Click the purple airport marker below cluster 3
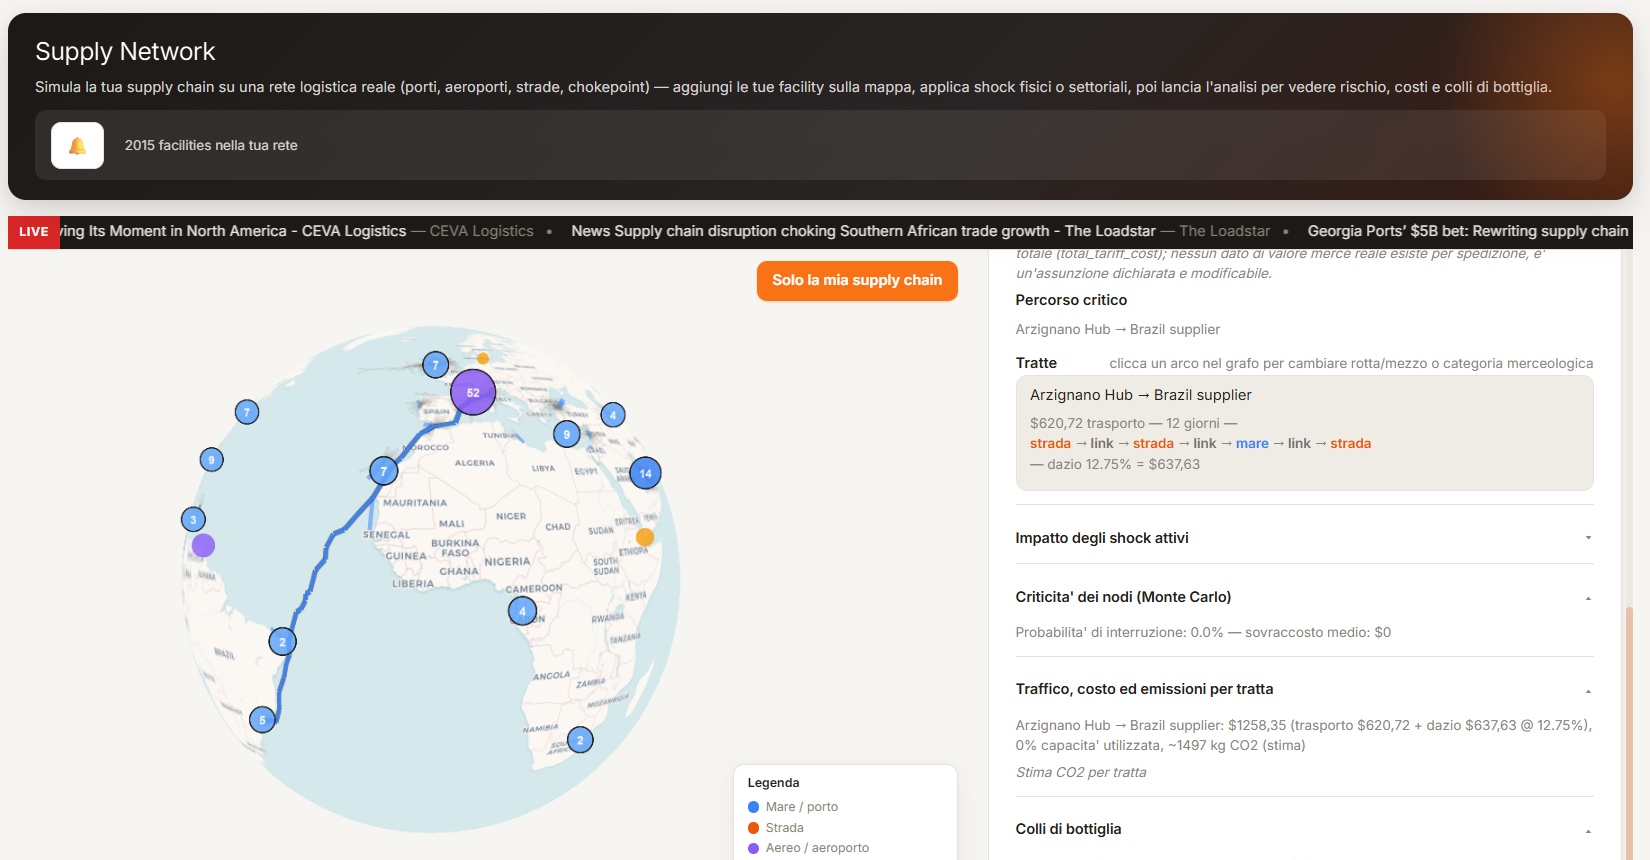1650x860 pixels. tap(203, 545)
